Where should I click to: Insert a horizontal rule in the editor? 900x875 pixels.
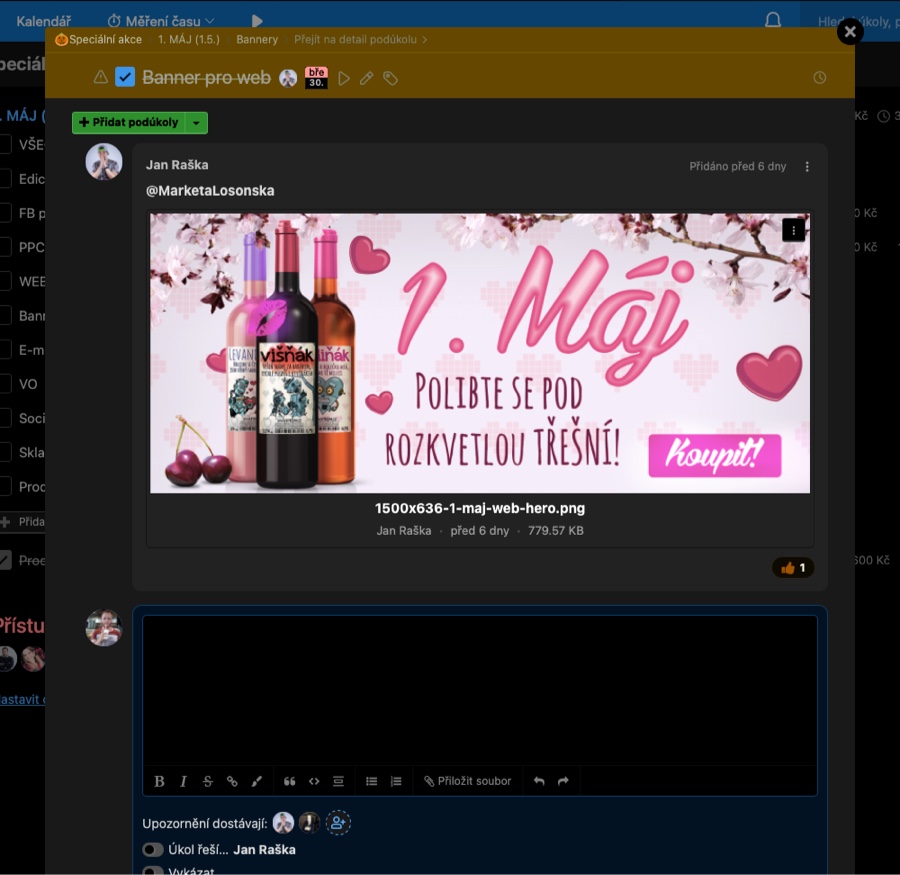coord(339,781)
